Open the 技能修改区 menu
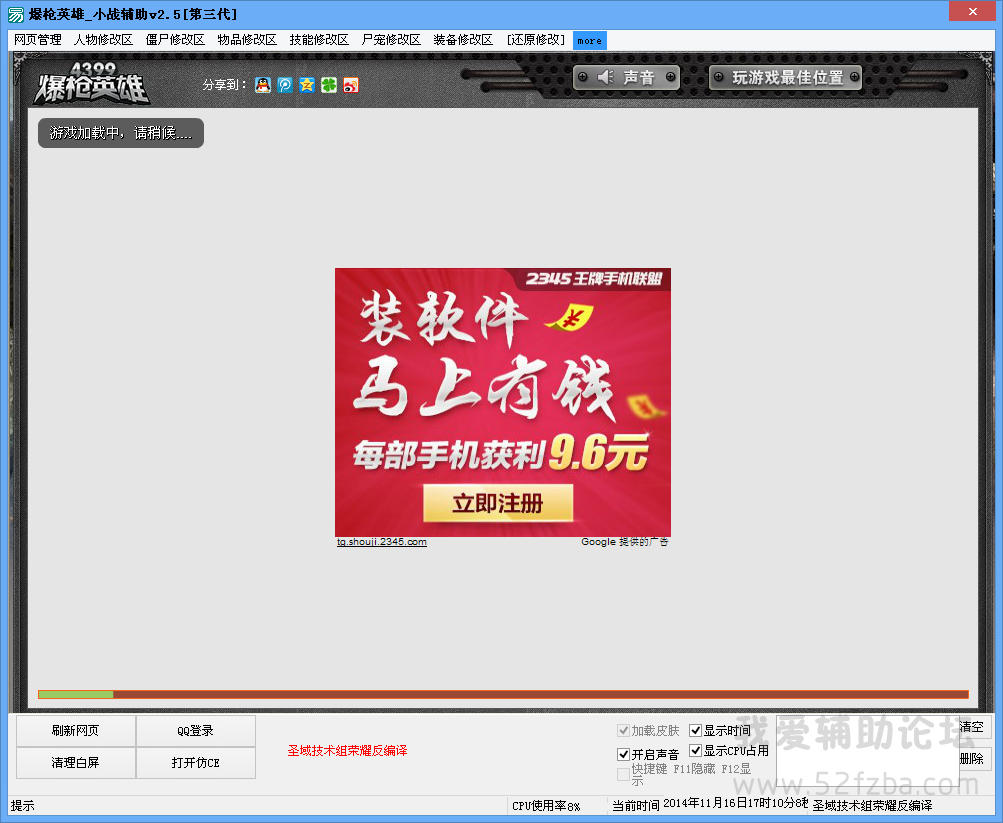This screenshot has height=823, width=1003. pyautogui.click(x=319, y=40)
